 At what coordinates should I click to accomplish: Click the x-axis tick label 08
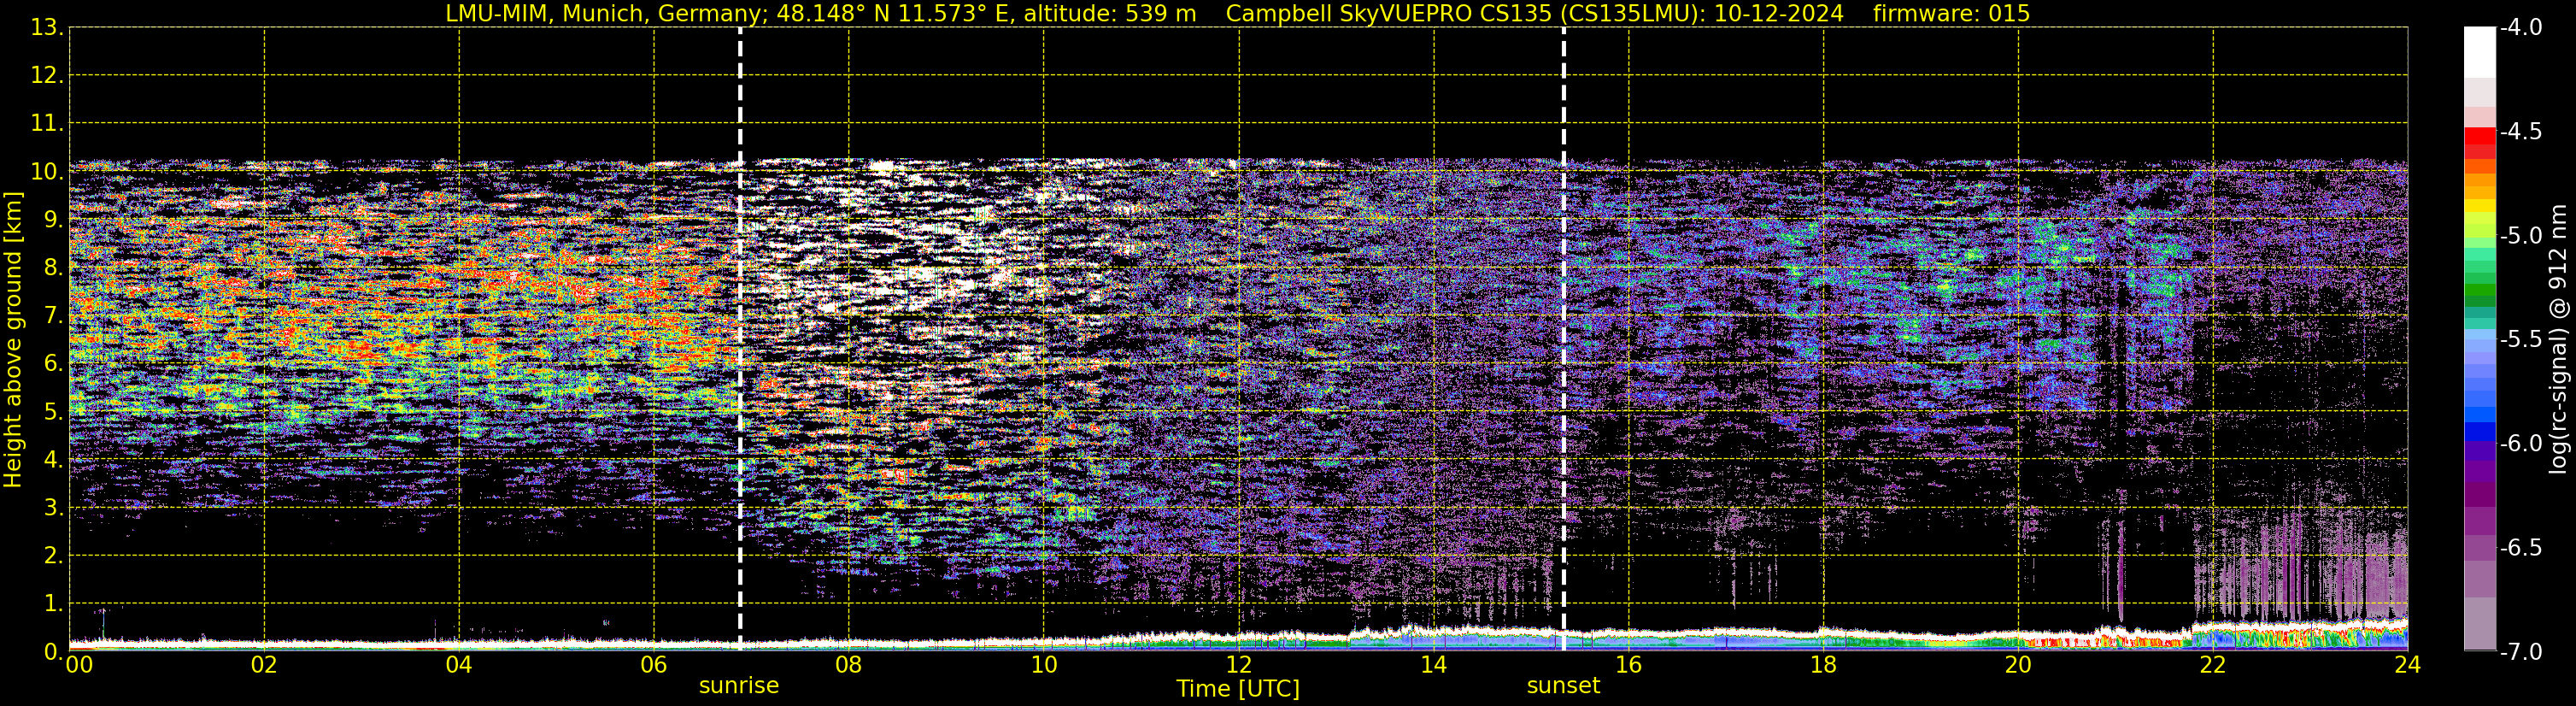(x=849, y=665)
